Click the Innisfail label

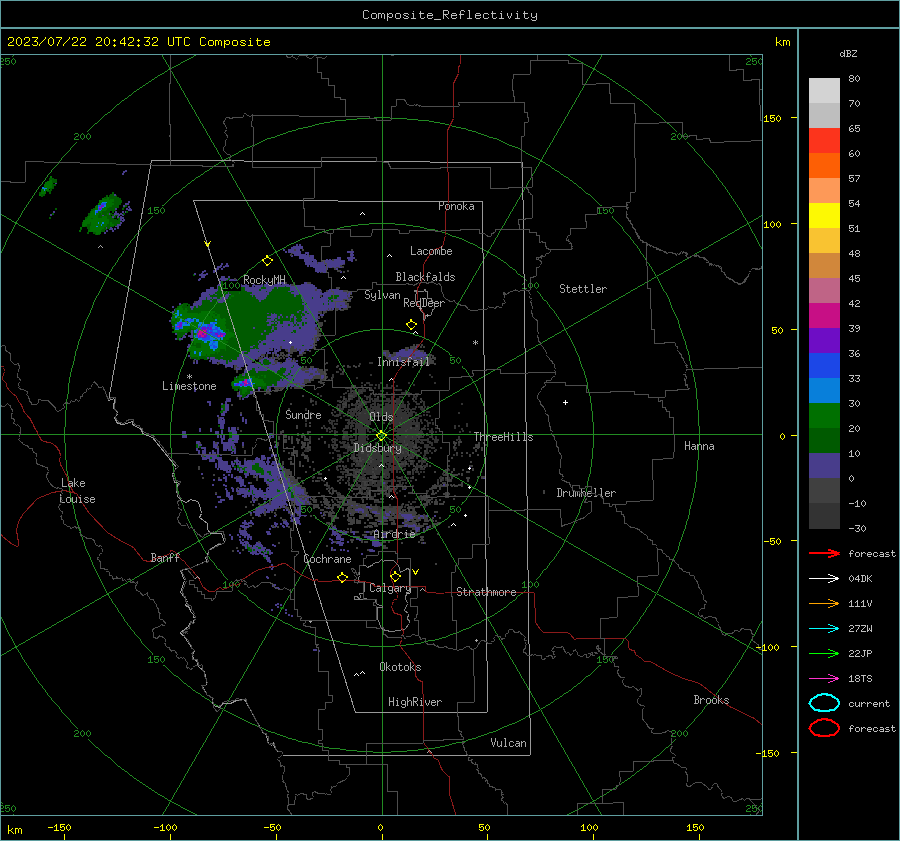403,362
